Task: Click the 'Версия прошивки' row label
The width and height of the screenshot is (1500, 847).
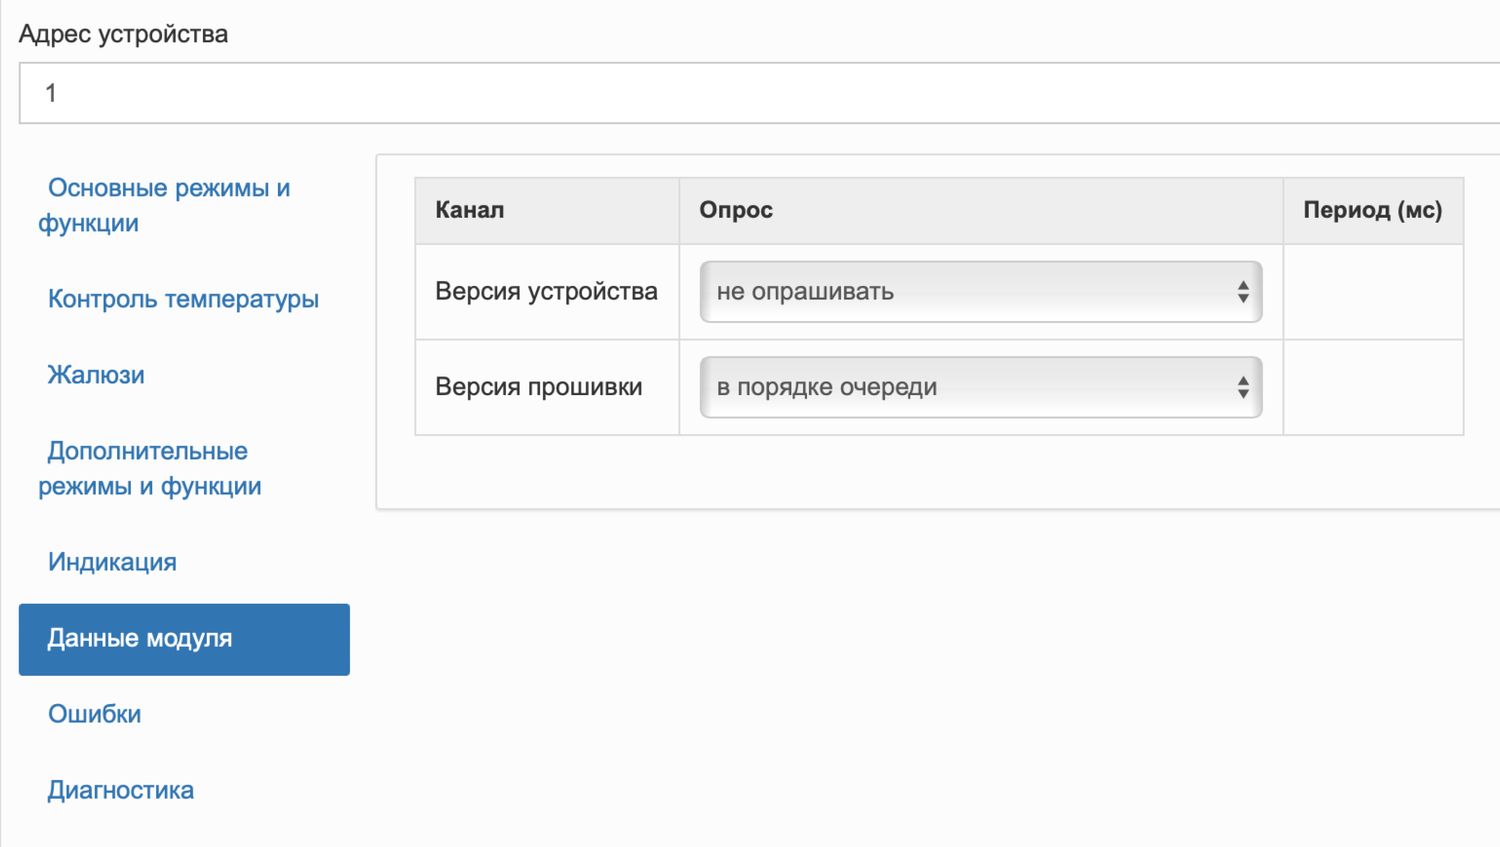Action: pyautogui.click(x=539, y=387)
